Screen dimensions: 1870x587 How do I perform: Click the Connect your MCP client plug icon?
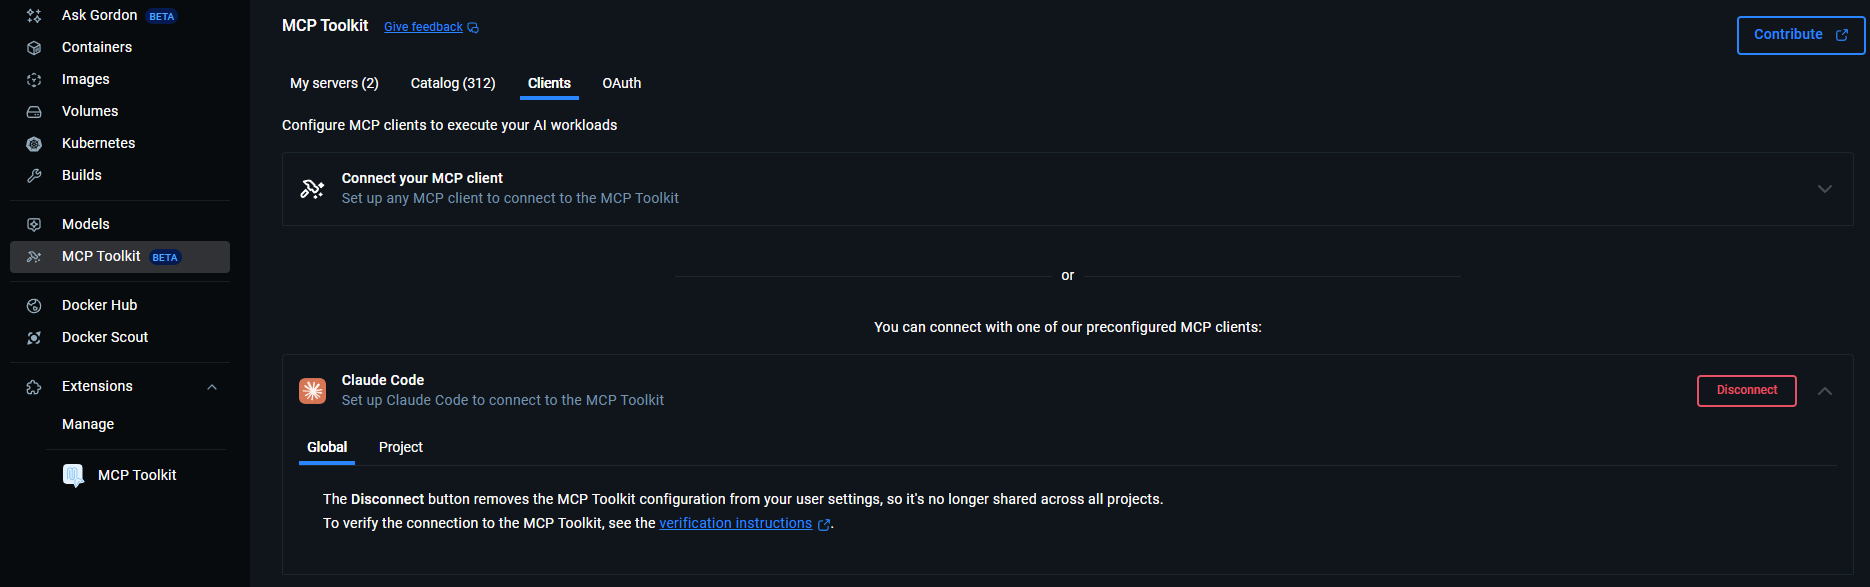click(312, 188)
